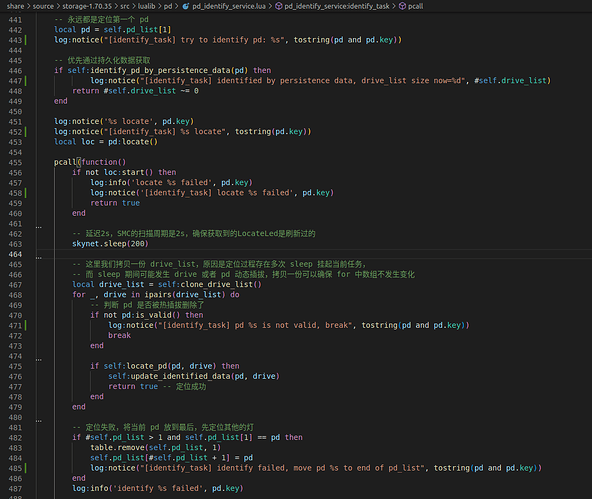The image size is (592, 499).
Task: Click the Lua file icon in breadcrumbs
Action: (186, 6)
